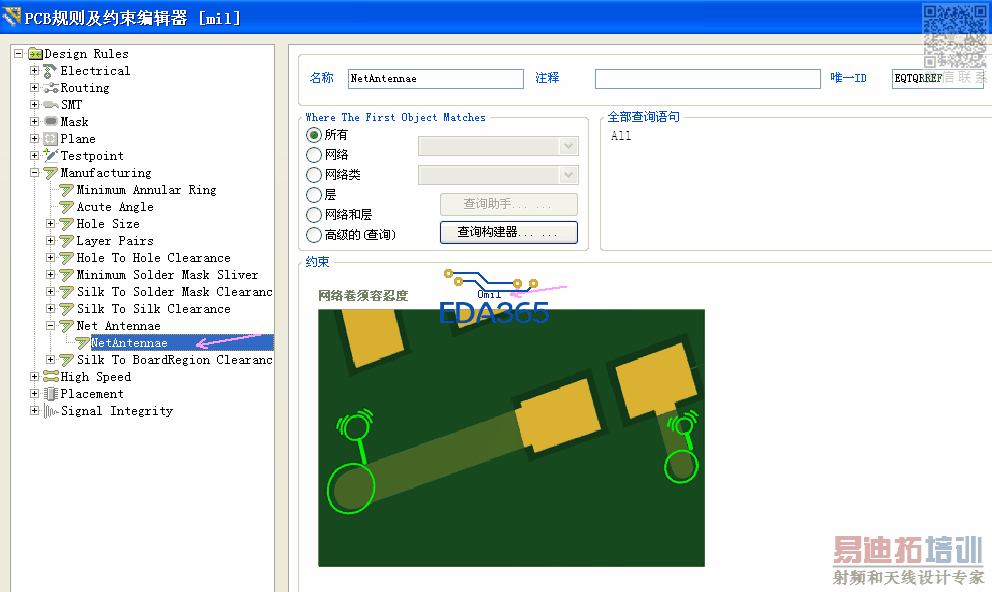
Task: Click the 0mil tolerance value in diagram
Action: point(489,295)
